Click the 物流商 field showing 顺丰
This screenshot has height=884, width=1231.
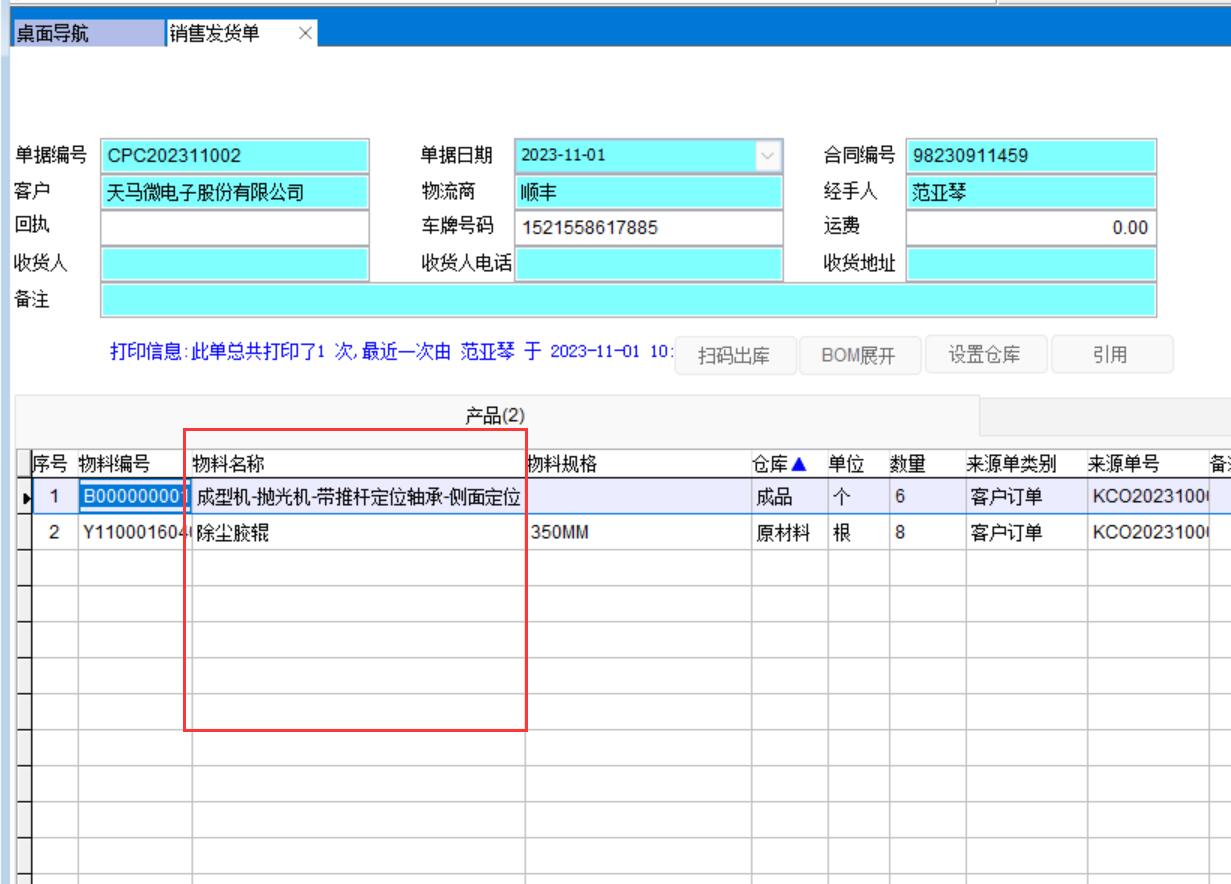click(649, 192)
